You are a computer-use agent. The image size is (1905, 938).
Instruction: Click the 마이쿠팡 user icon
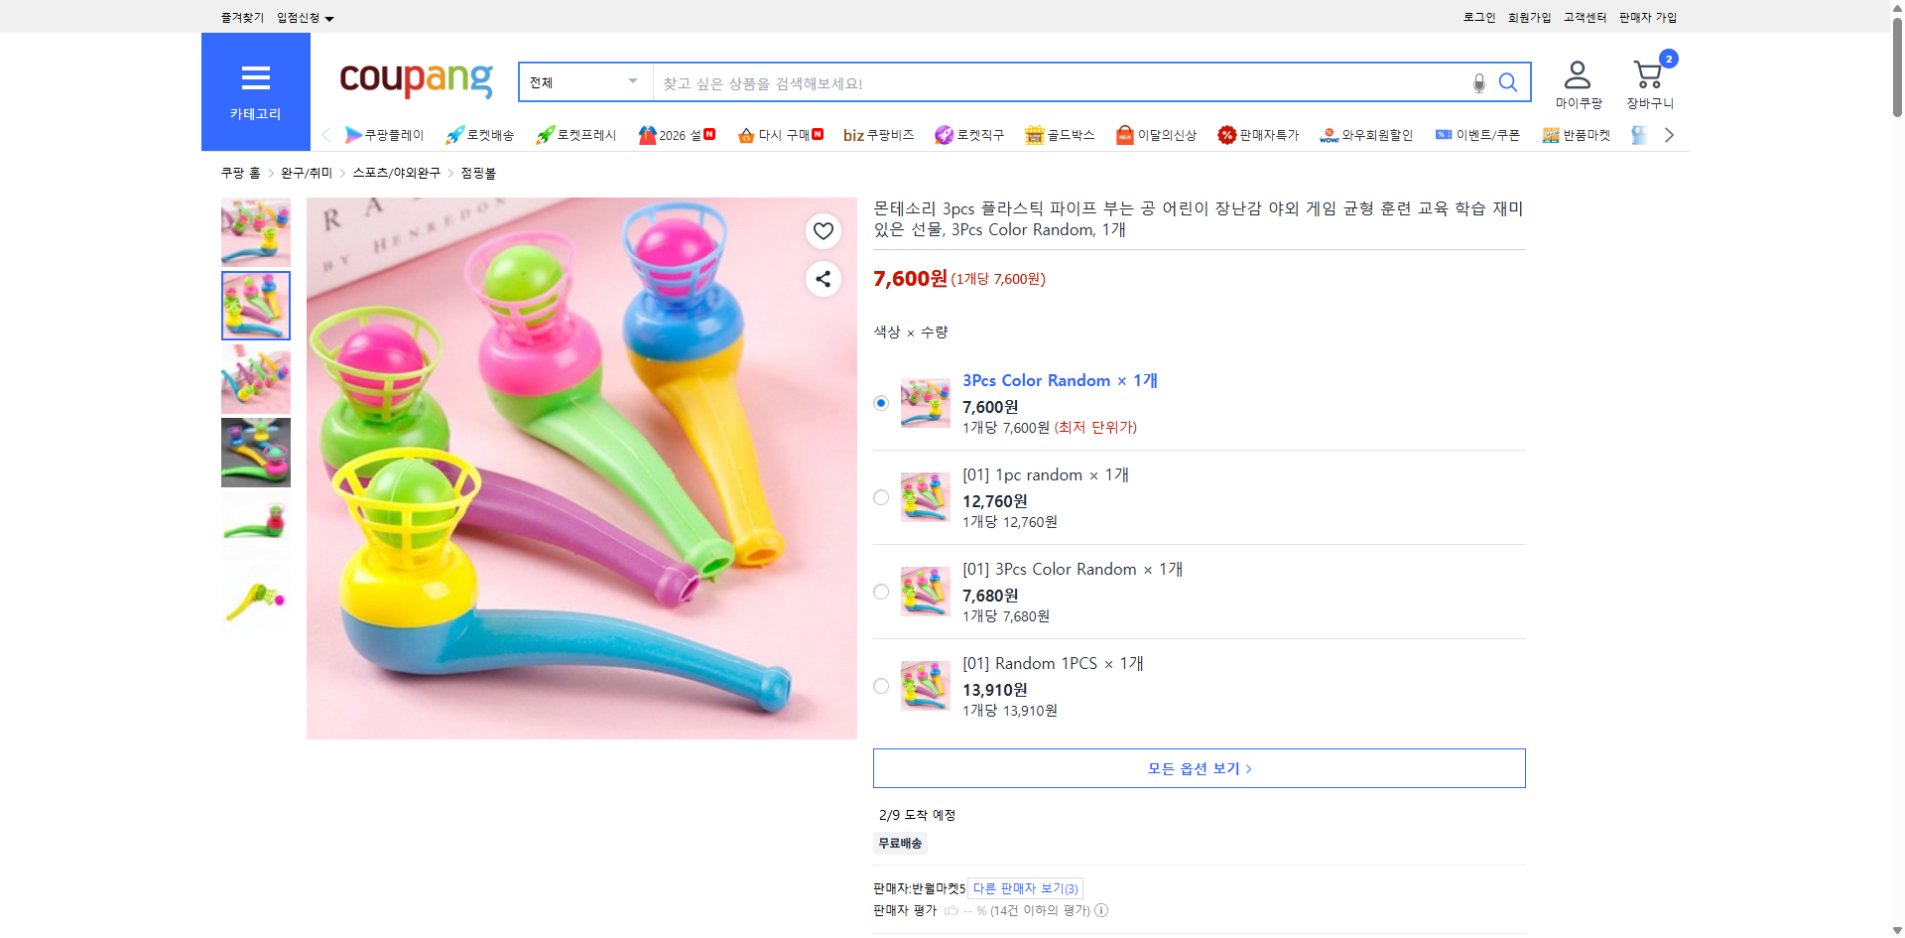click(x=1577, y=72)
